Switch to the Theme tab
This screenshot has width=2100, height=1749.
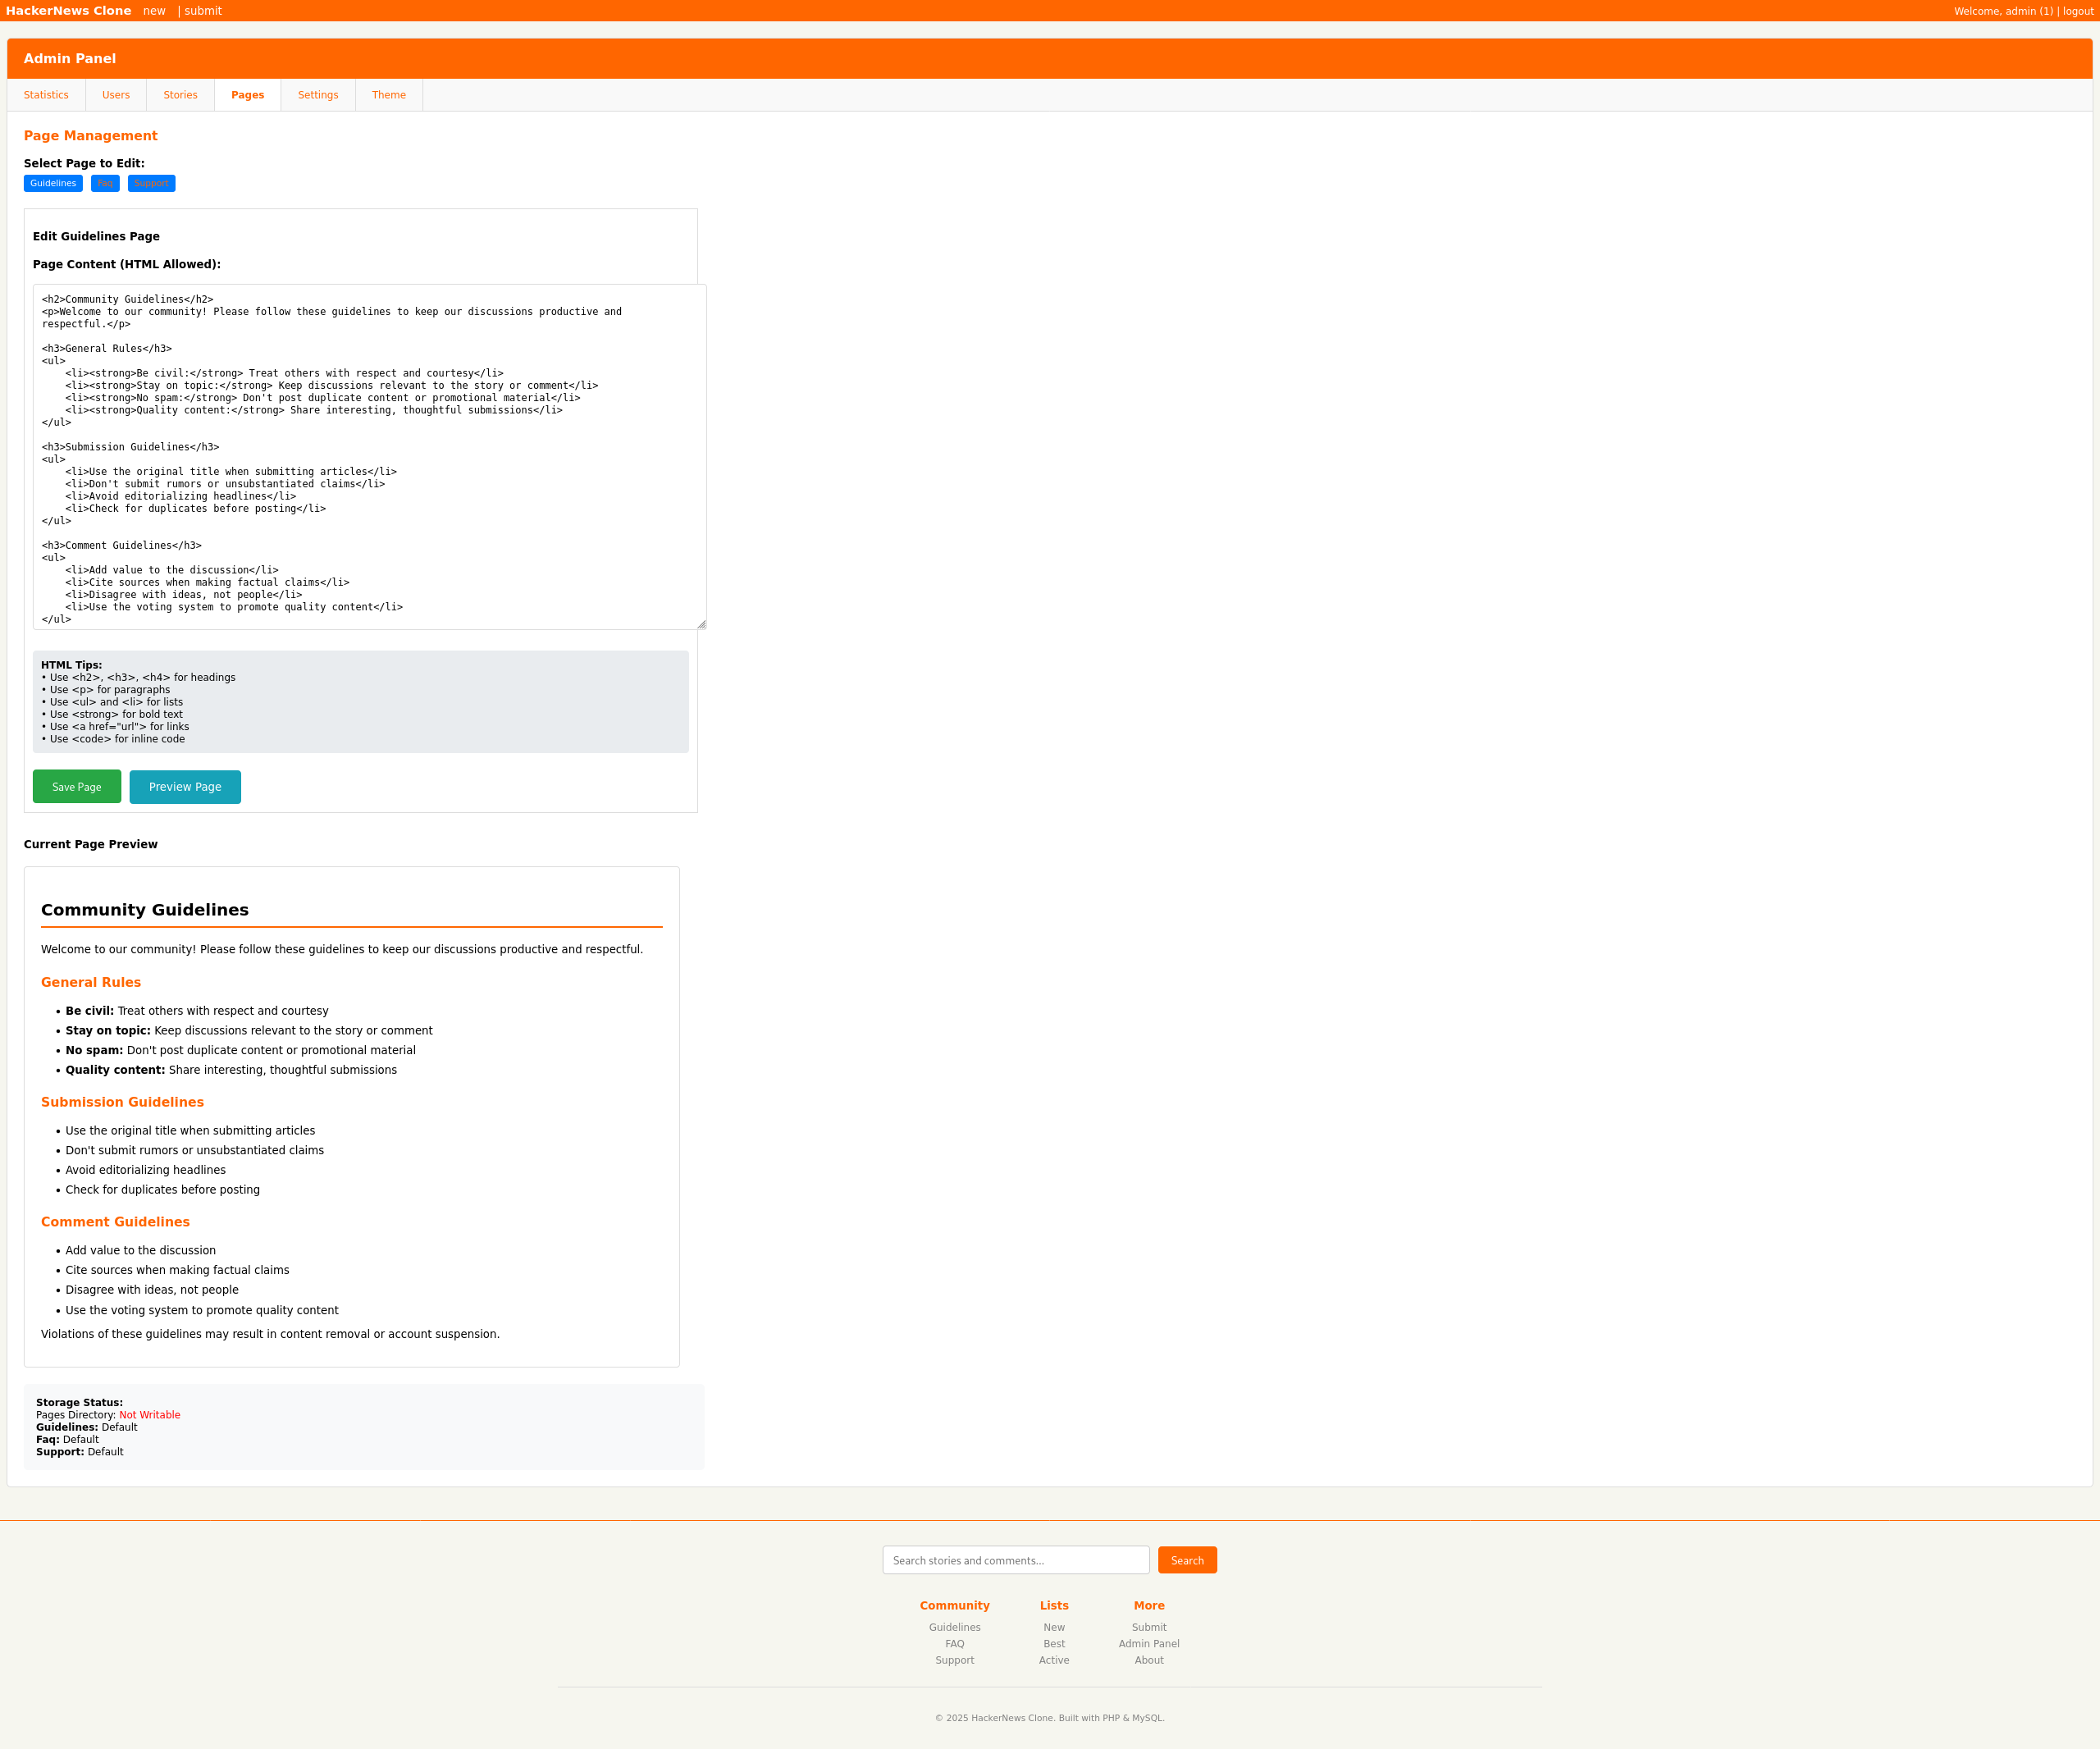click(388, 95)
